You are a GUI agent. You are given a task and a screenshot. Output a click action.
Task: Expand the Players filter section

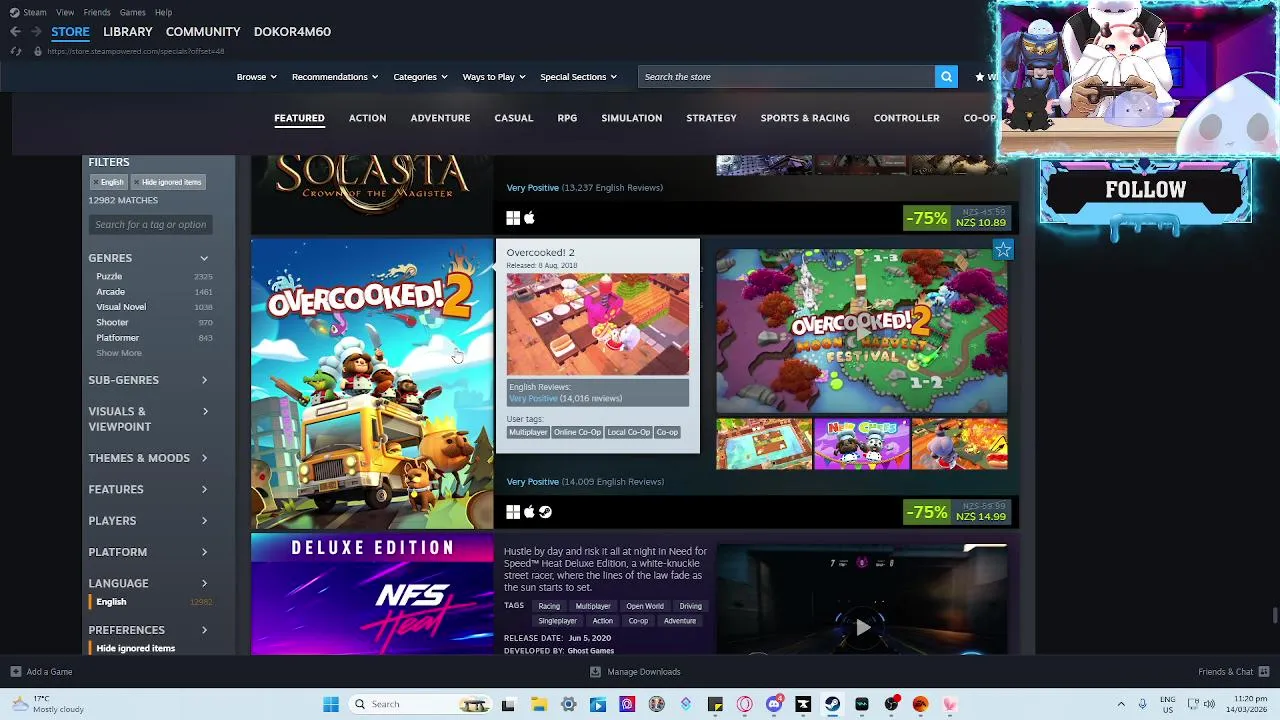pos(149,521)
